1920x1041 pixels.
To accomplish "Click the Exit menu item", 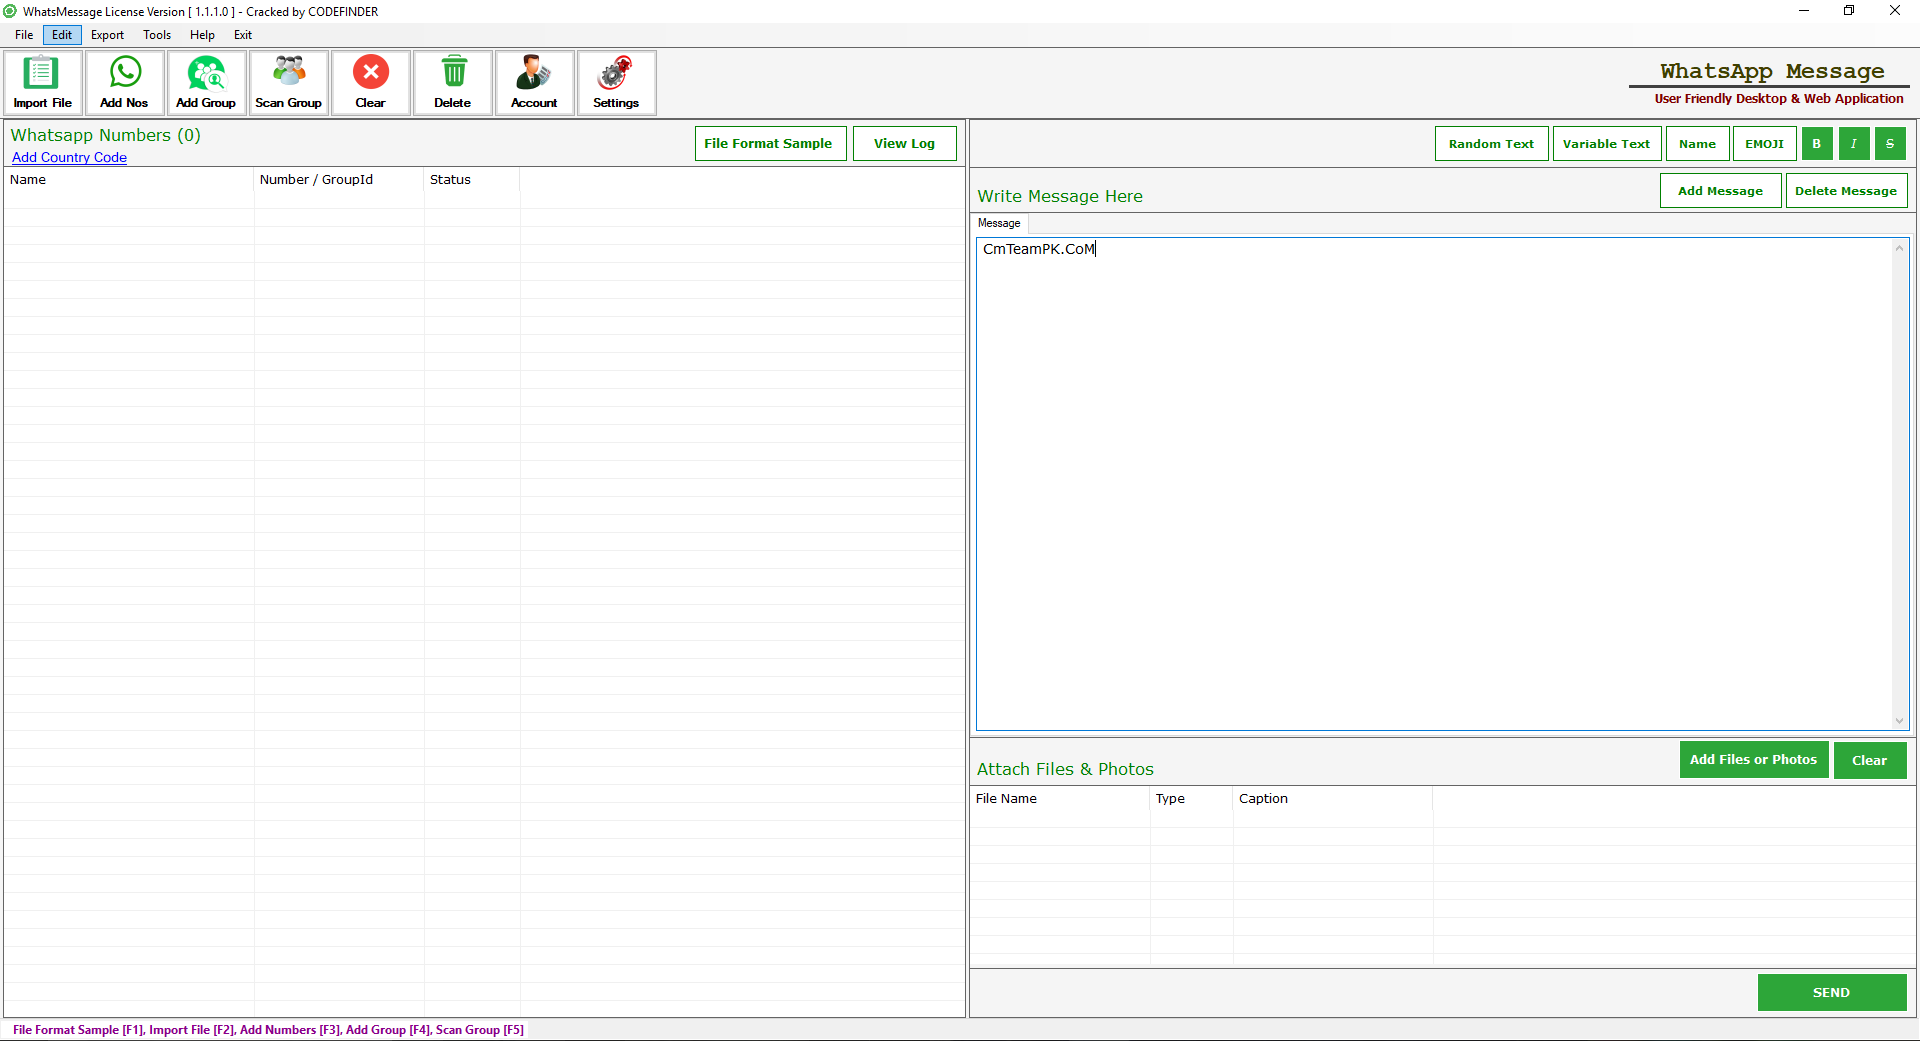I will pyautogui.click(x=243, y=35).
